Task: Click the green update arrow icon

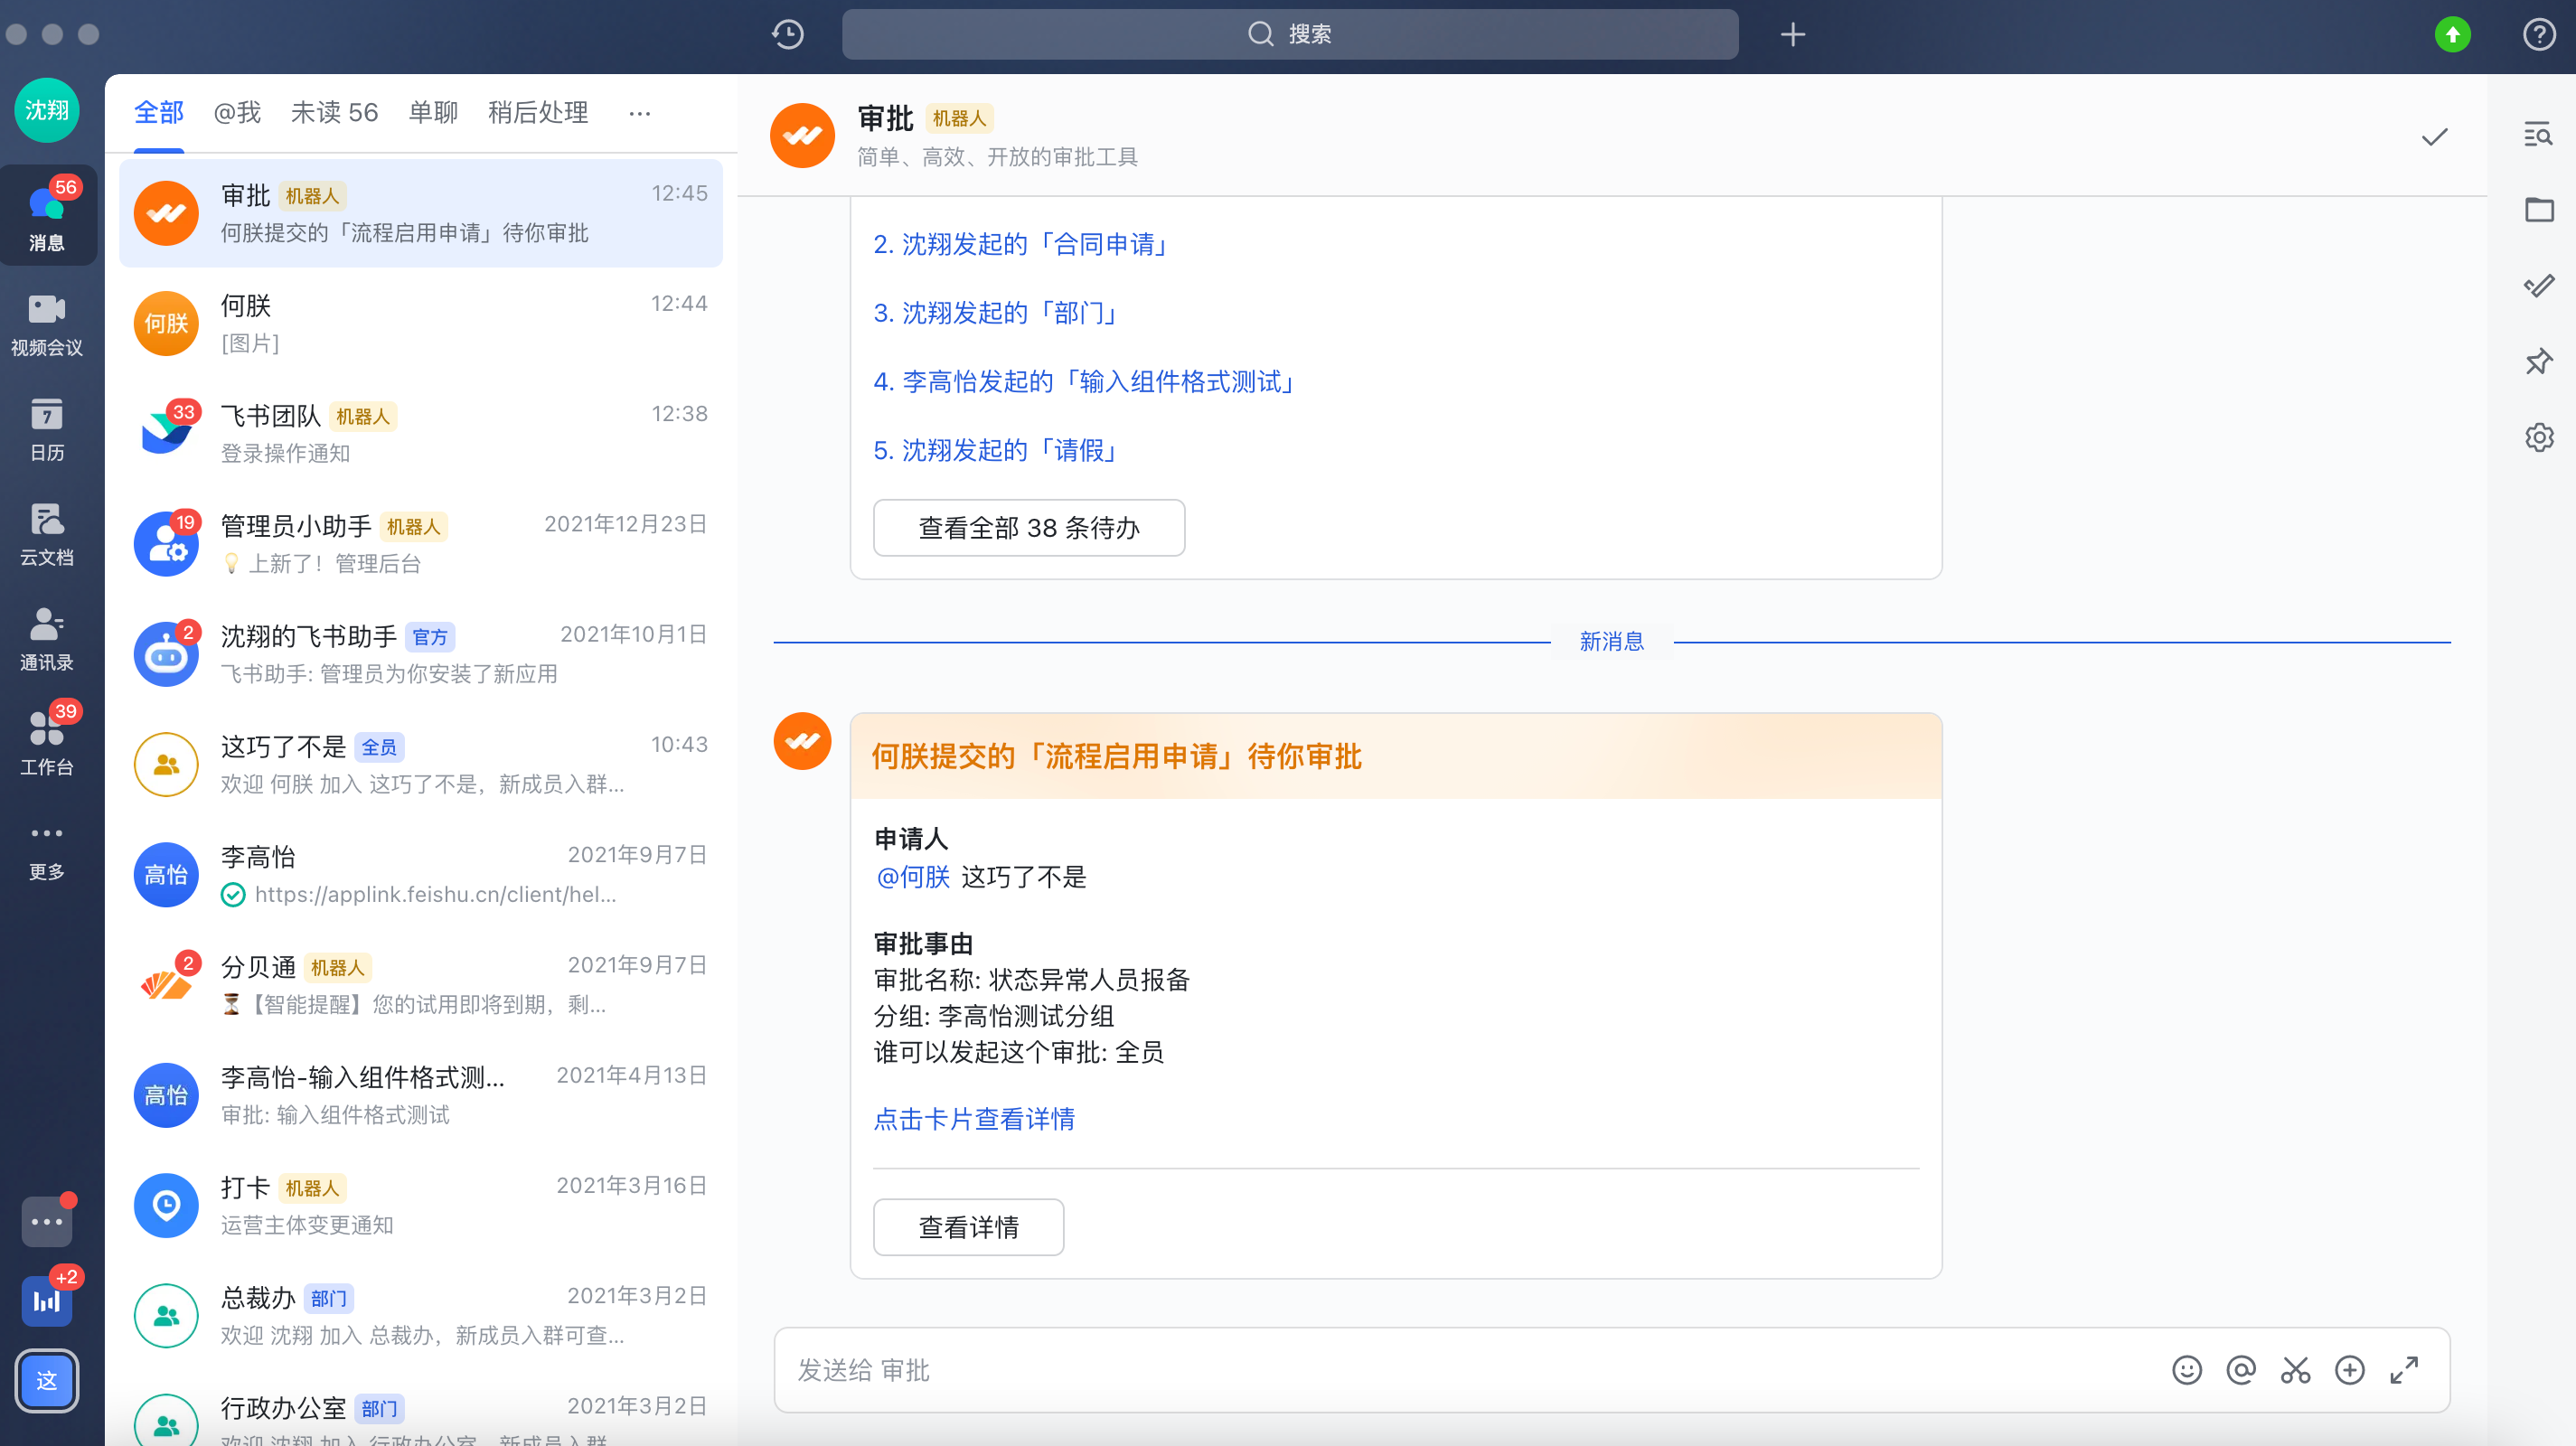Action: (x=2452, y=34)
